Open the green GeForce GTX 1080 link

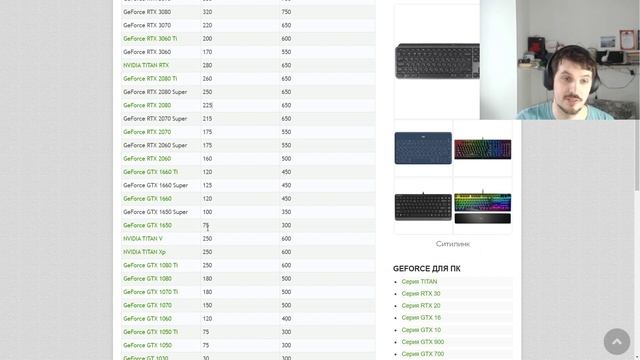tap(147, 279)
